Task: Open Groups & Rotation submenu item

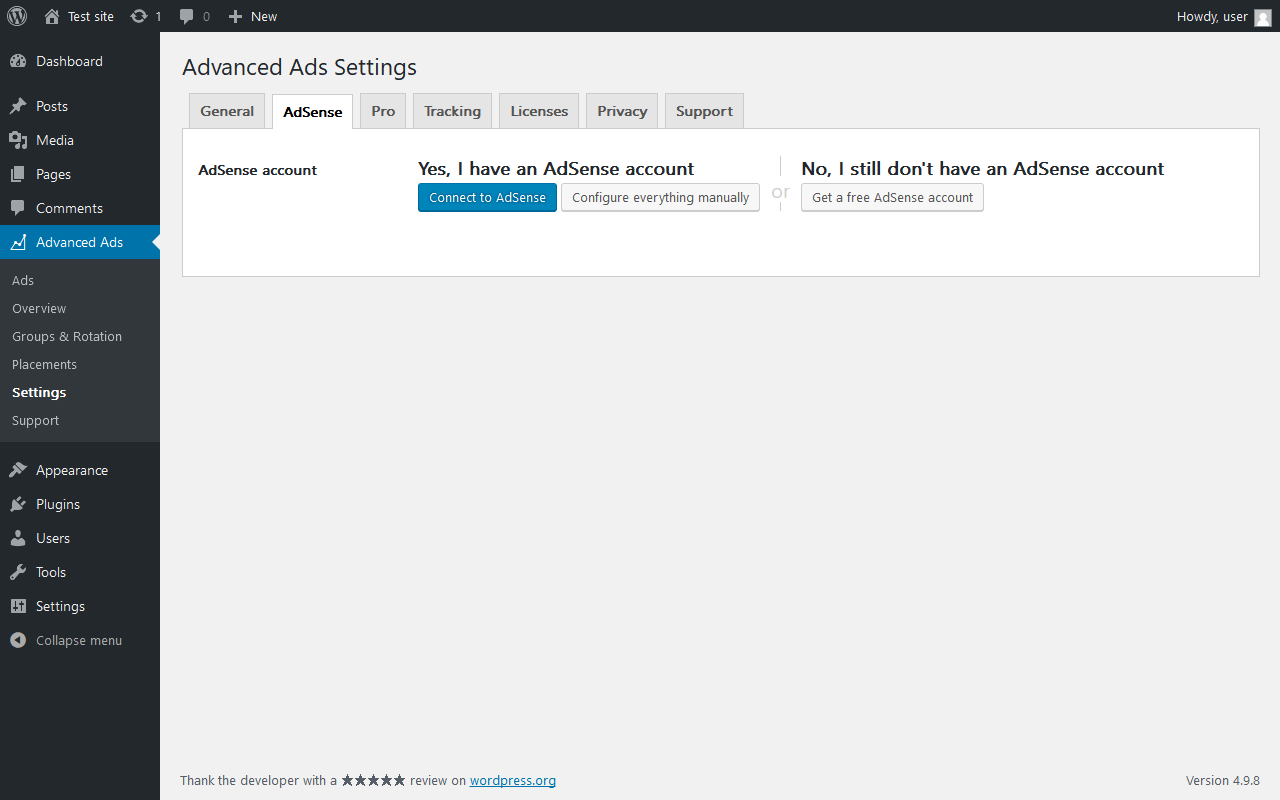Action: click(80, 336)
